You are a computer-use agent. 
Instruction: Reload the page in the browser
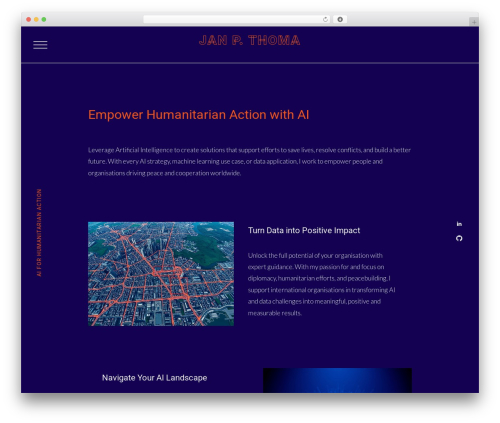pos(325,19)
